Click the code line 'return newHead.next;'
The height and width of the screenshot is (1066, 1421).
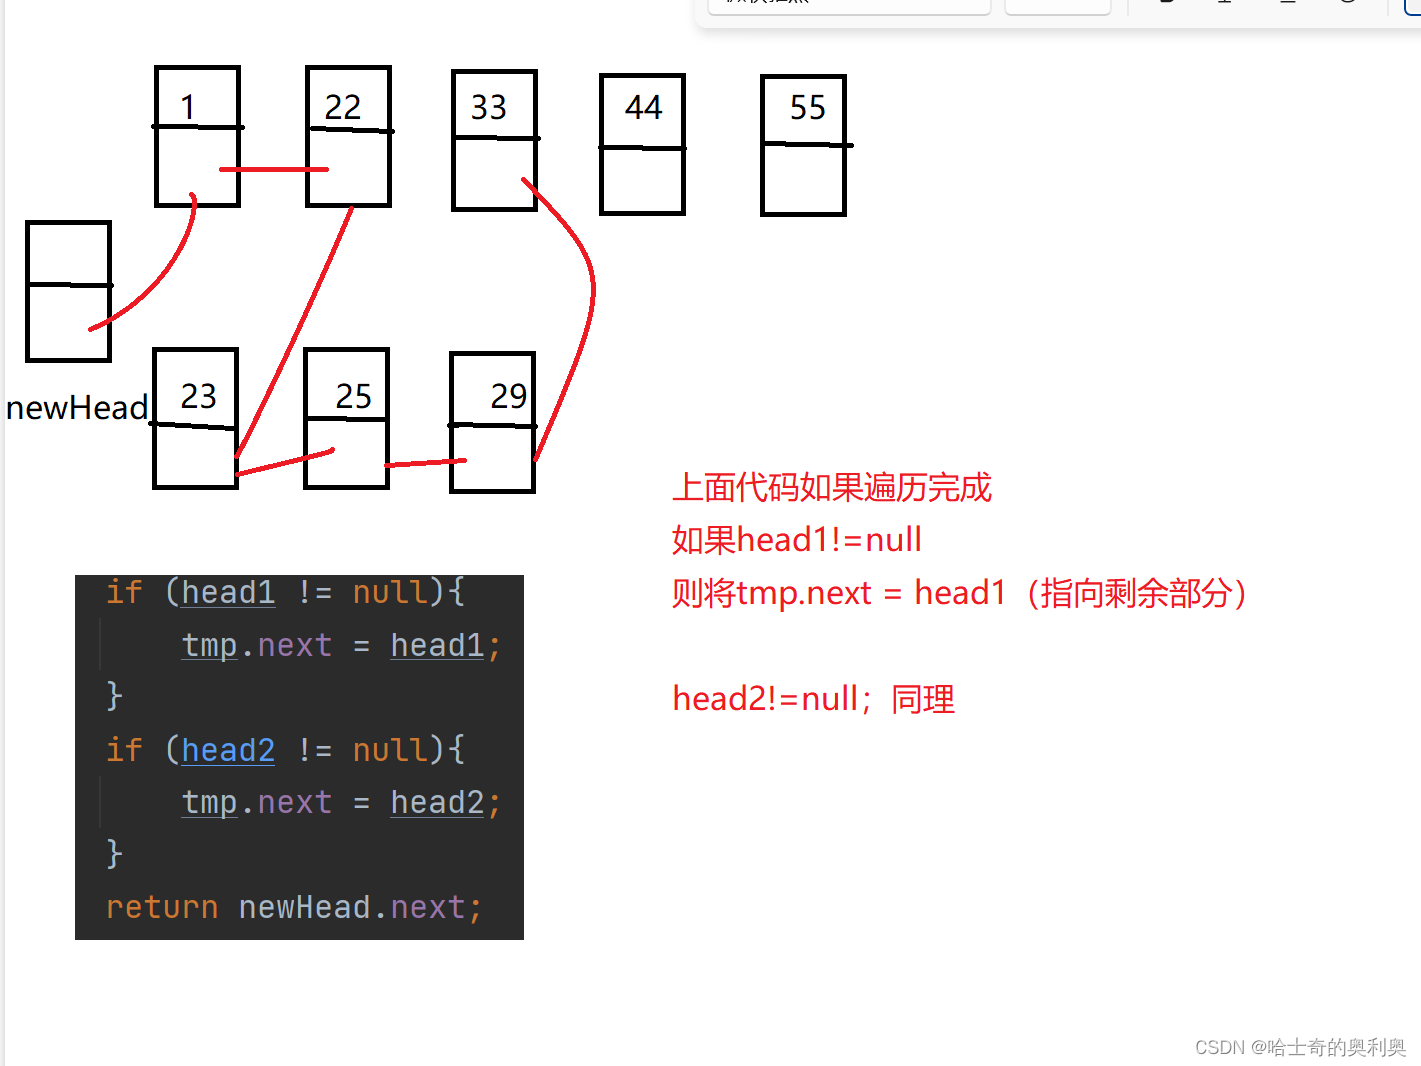click(x=294, y=907)
